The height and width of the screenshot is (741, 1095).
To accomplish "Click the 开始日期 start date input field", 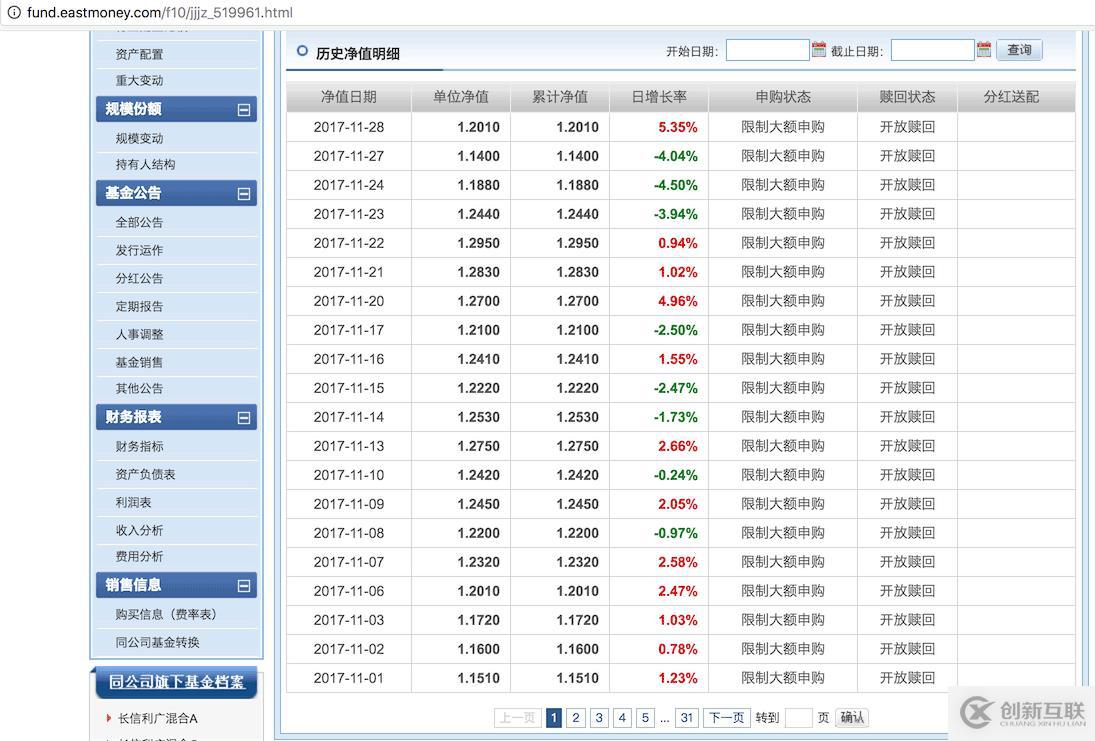I will point(767,50).
